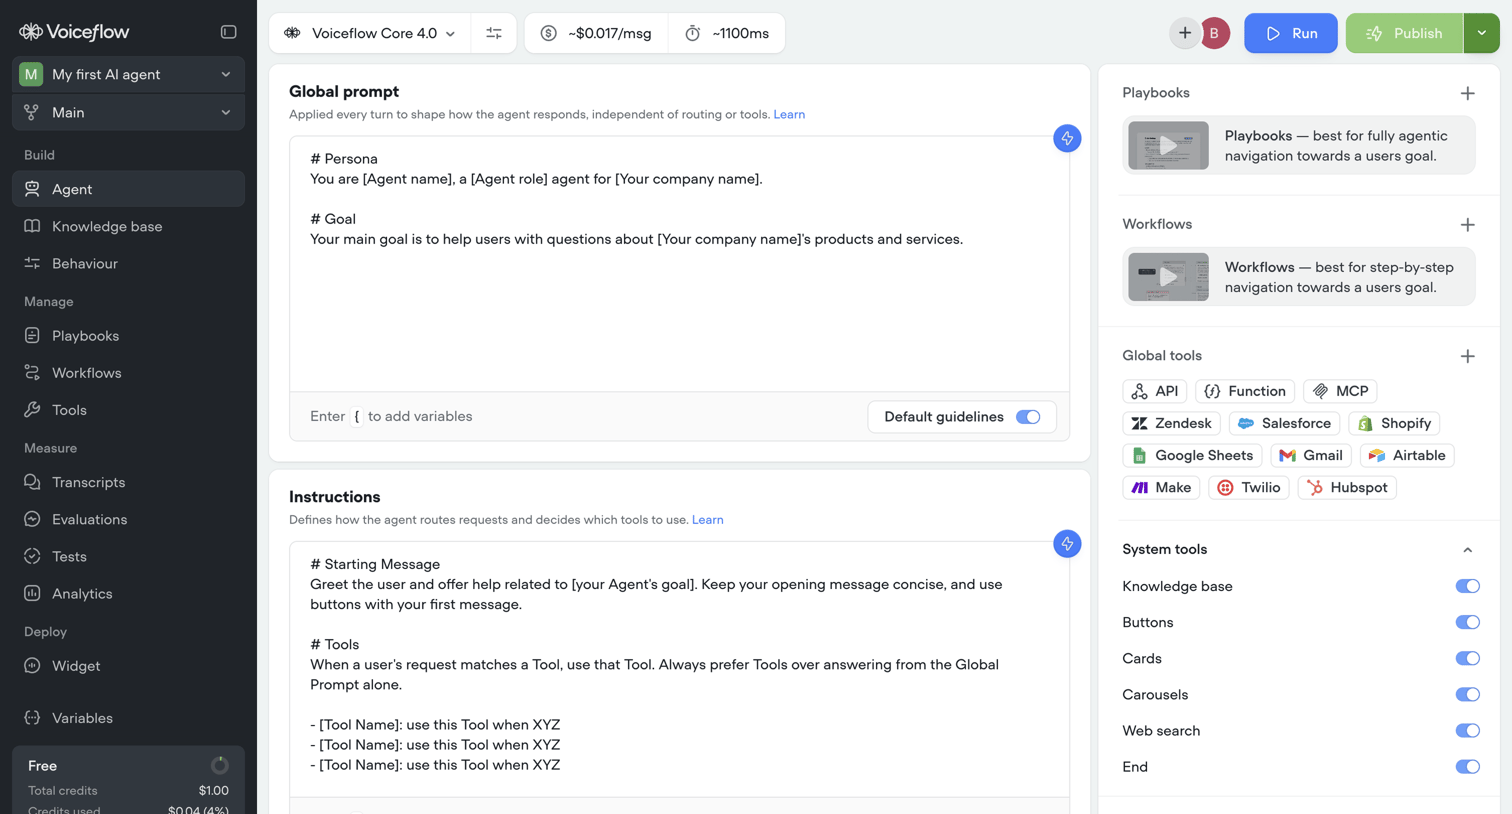
Task: Add the Make integration tool
Action: [1161, 487]
